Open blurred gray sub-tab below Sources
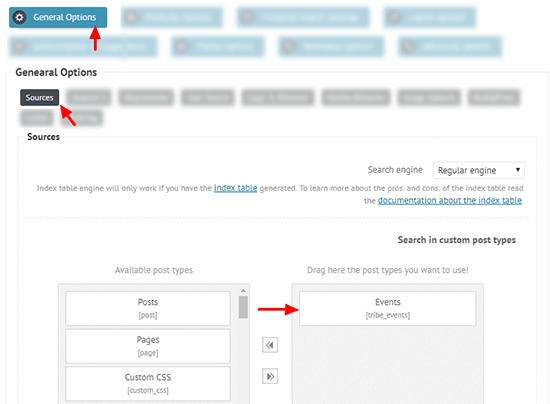The image size is (550, 404). [37, 117]
